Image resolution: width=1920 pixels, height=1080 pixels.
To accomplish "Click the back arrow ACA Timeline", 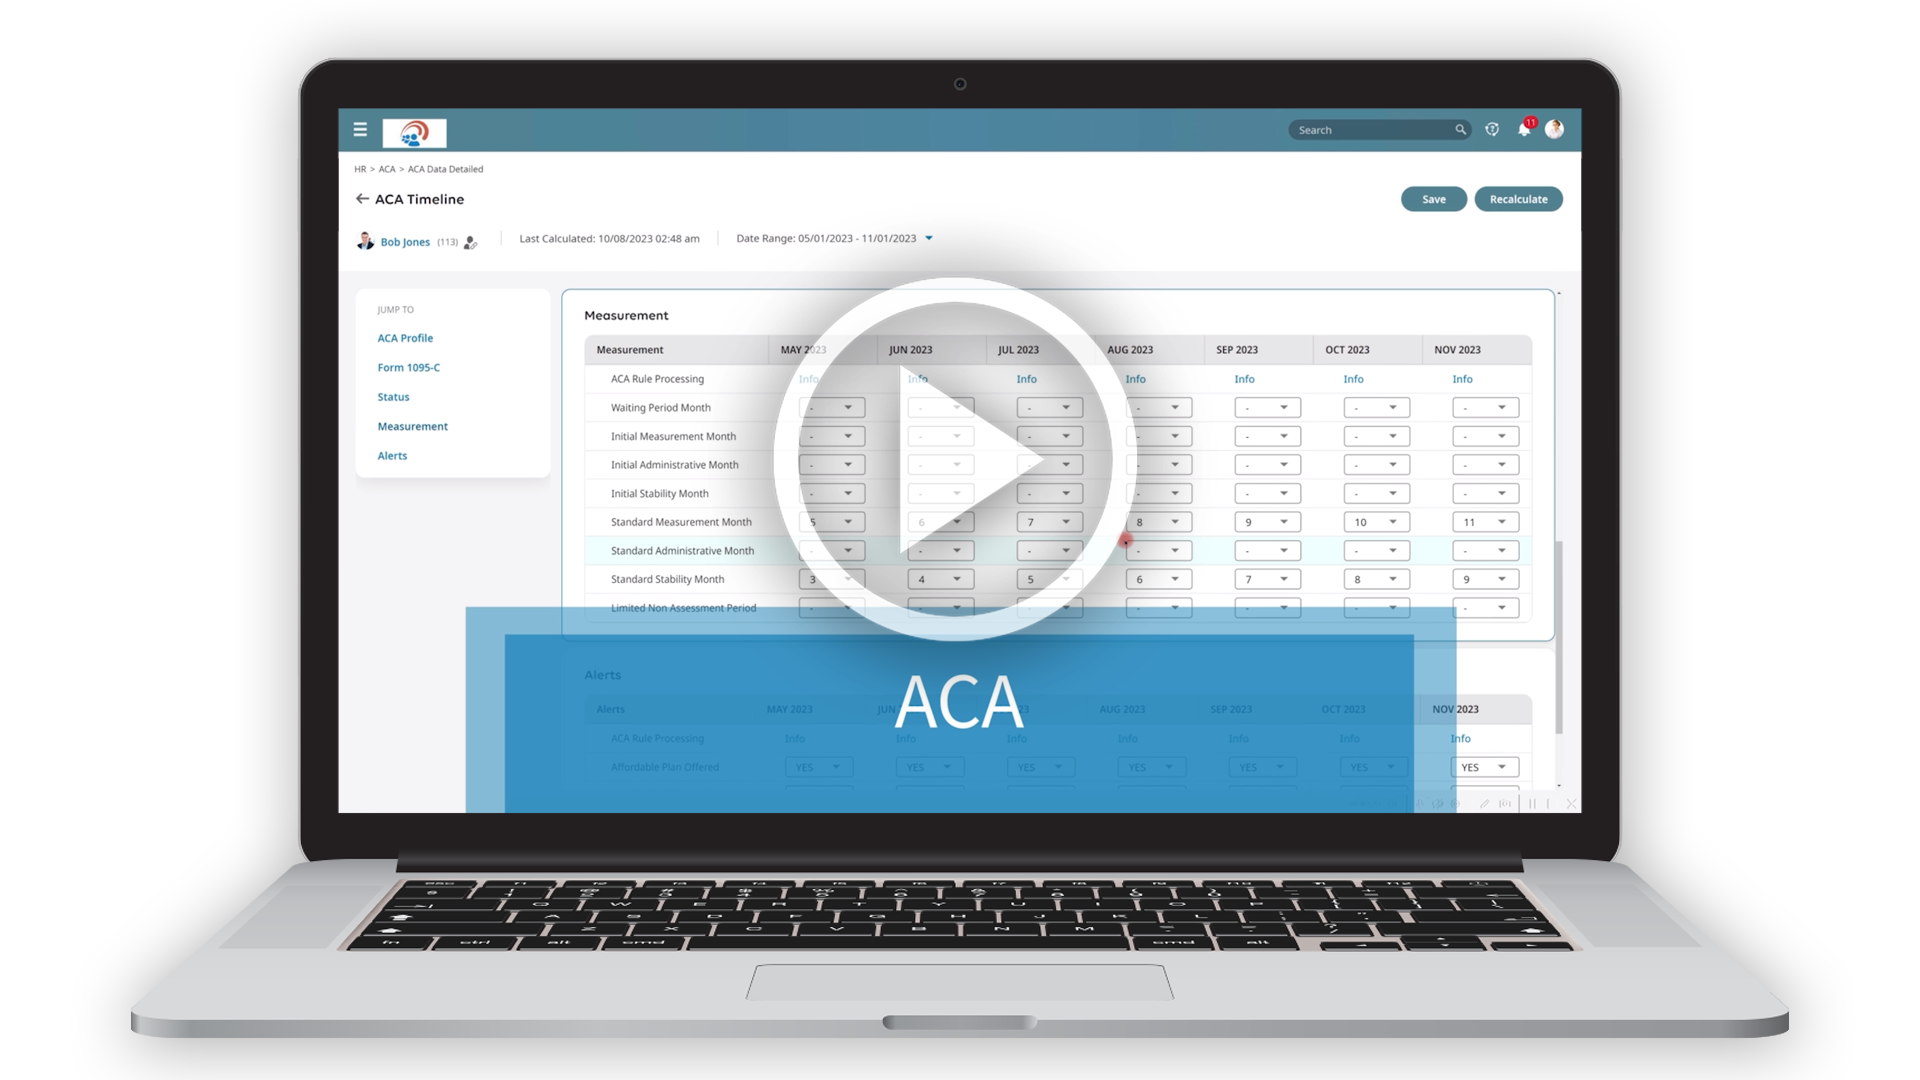I will click(x=363, y=198).
